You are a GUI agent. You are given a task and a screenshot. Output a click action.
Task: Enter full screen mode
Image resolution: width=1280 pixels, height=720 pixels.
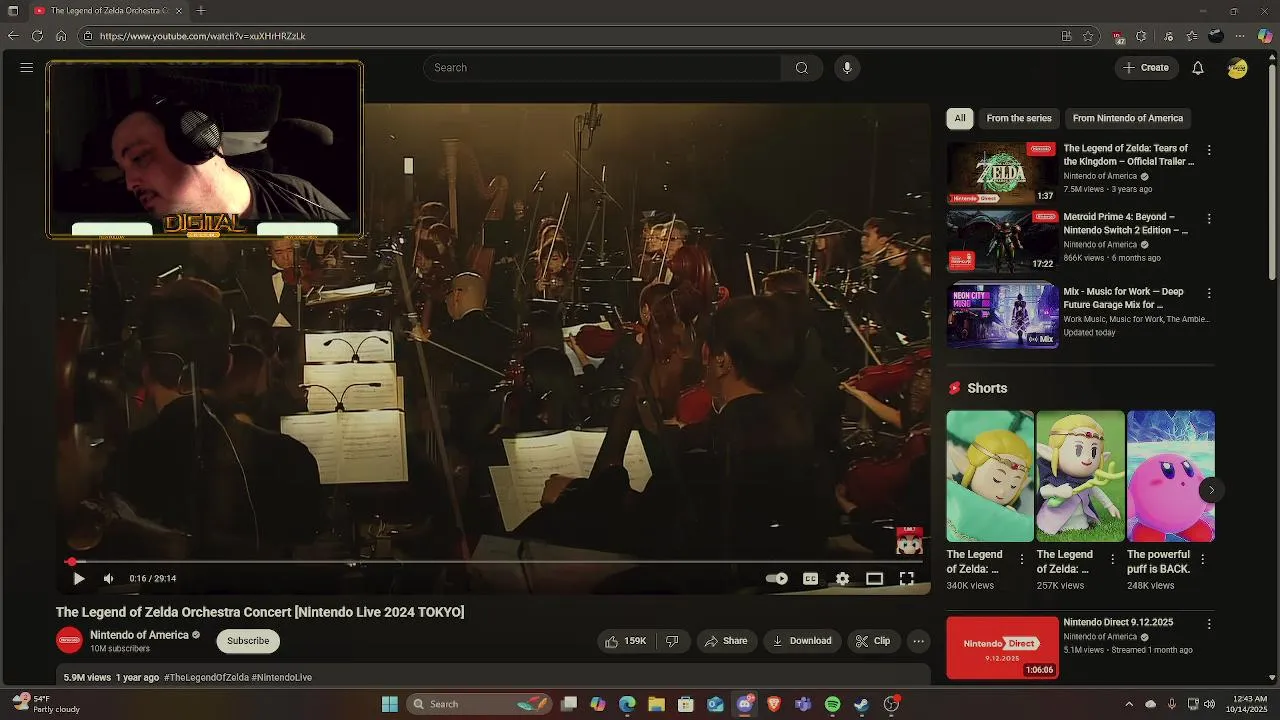[907, 578]
